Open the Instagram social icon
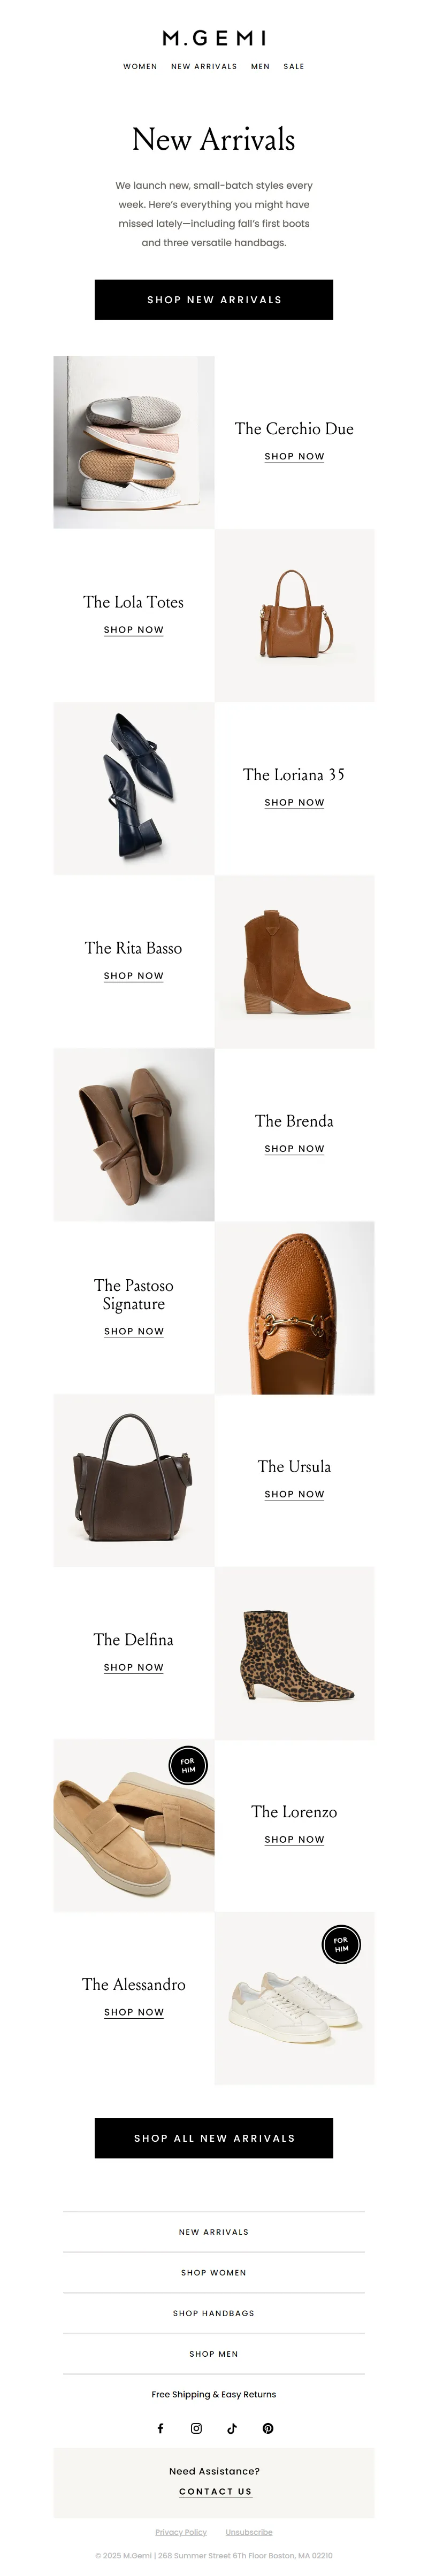Screen dimensions: 428x2576 pos(196,2428)
